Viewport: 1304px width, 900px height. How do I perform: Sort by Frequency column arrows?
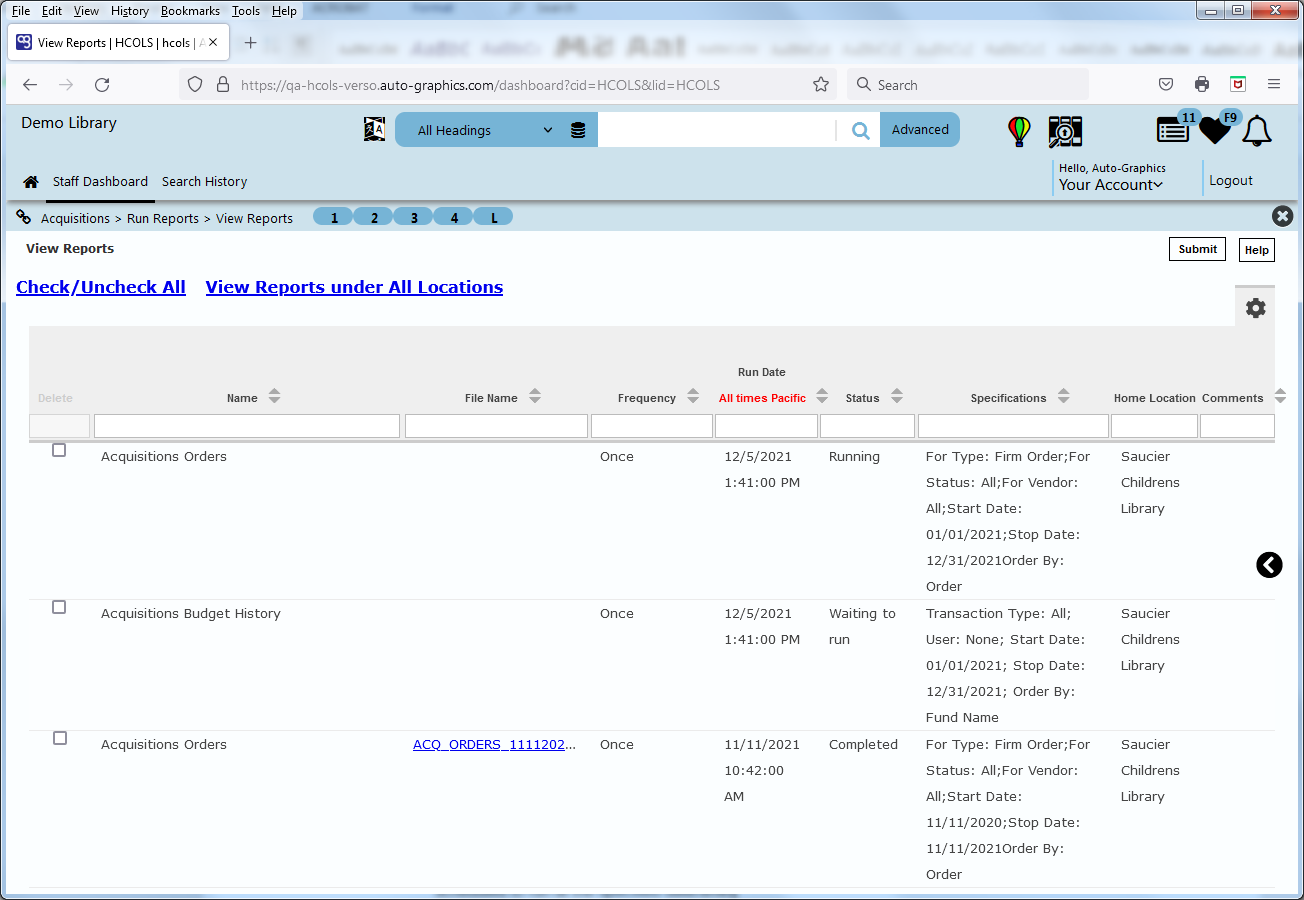(693, 397)
